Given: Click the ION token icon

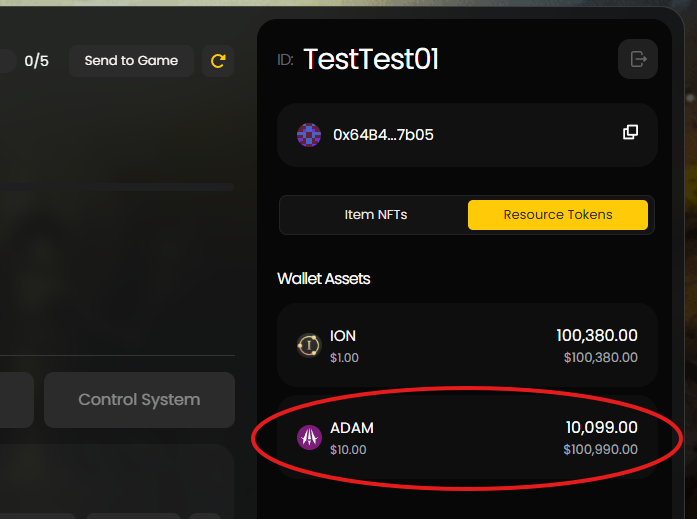Looking at the screenshot, I should [309, 345].
